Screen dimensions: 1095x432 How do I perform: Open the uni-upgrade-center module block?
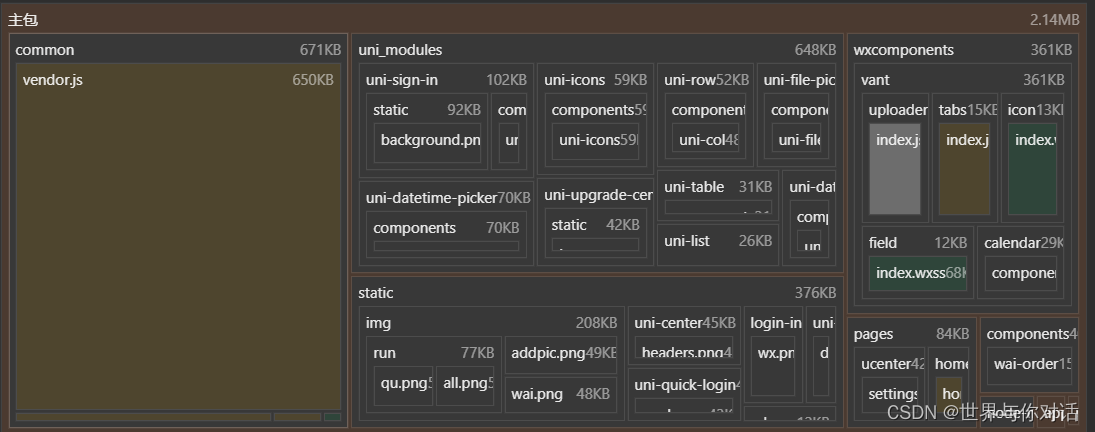(x=597, y=195)
